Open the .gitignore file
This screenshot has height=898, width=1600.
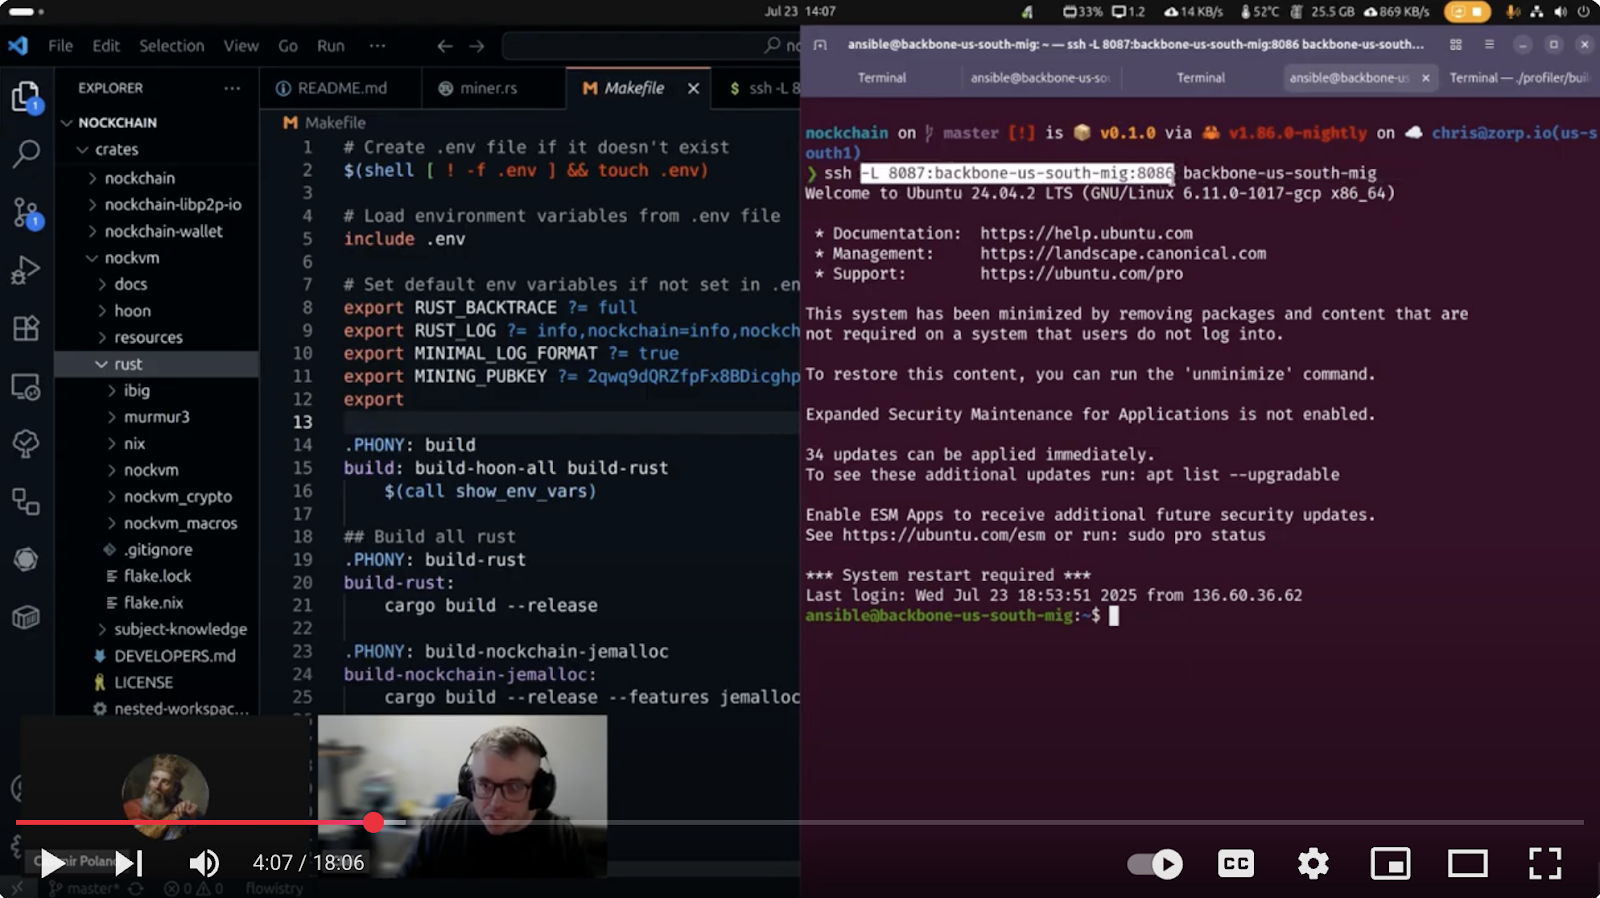click(158, 549)
